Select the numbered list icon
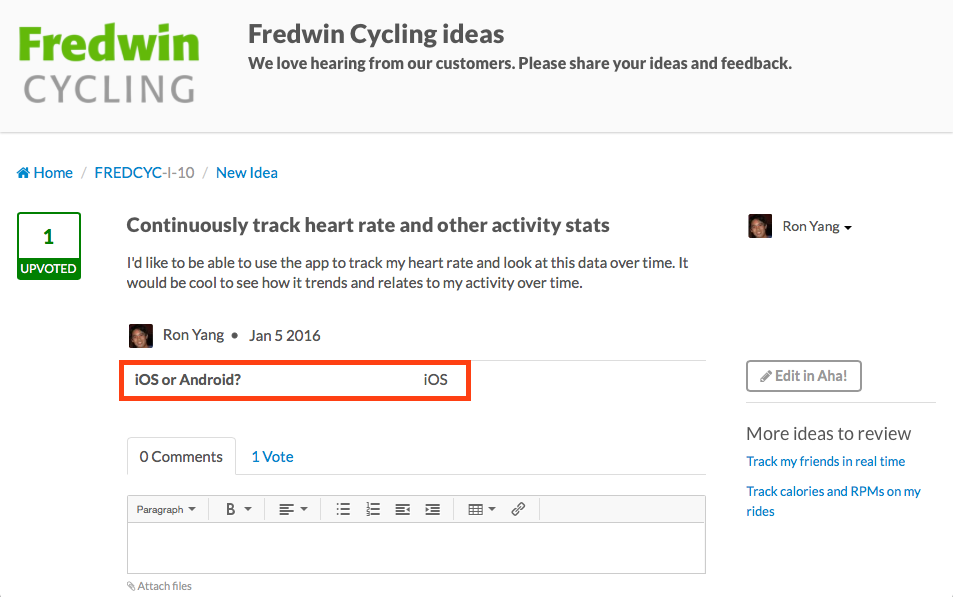The width and height of the screenshot is (953, 597). pos(373,509)
